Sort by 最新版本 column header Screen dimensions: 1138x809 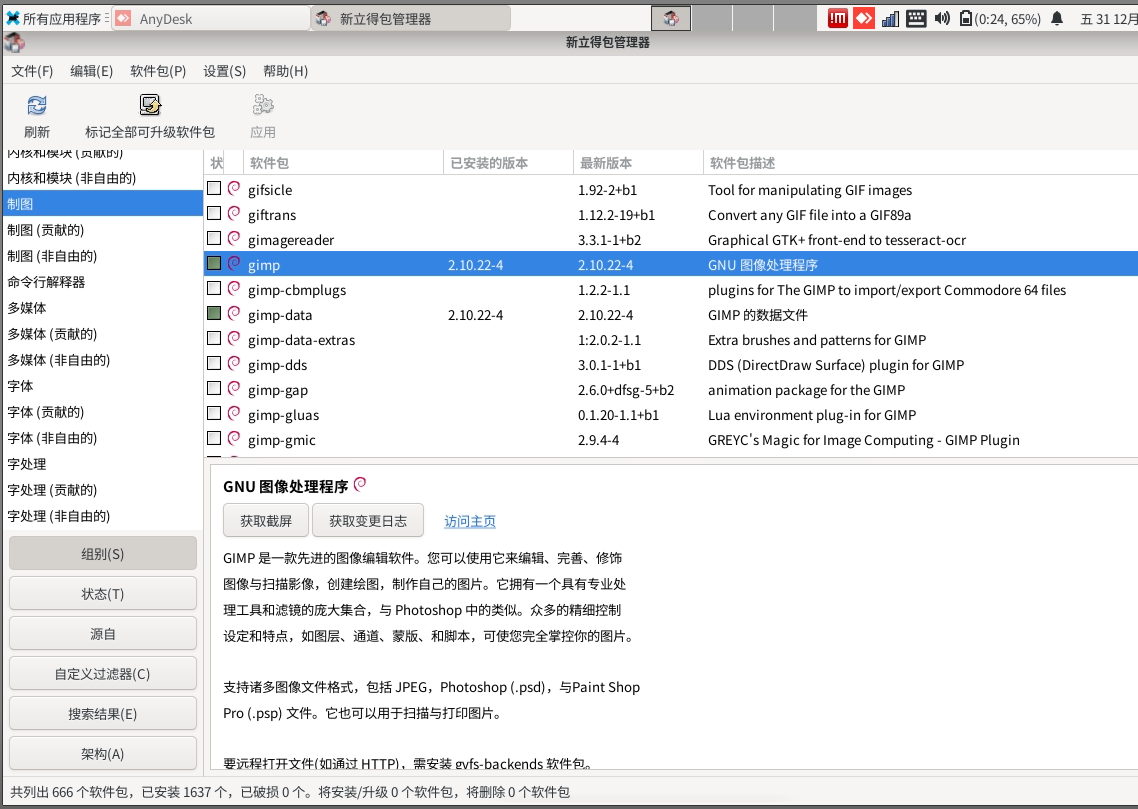pyautogui.click(x=639, y=163)
